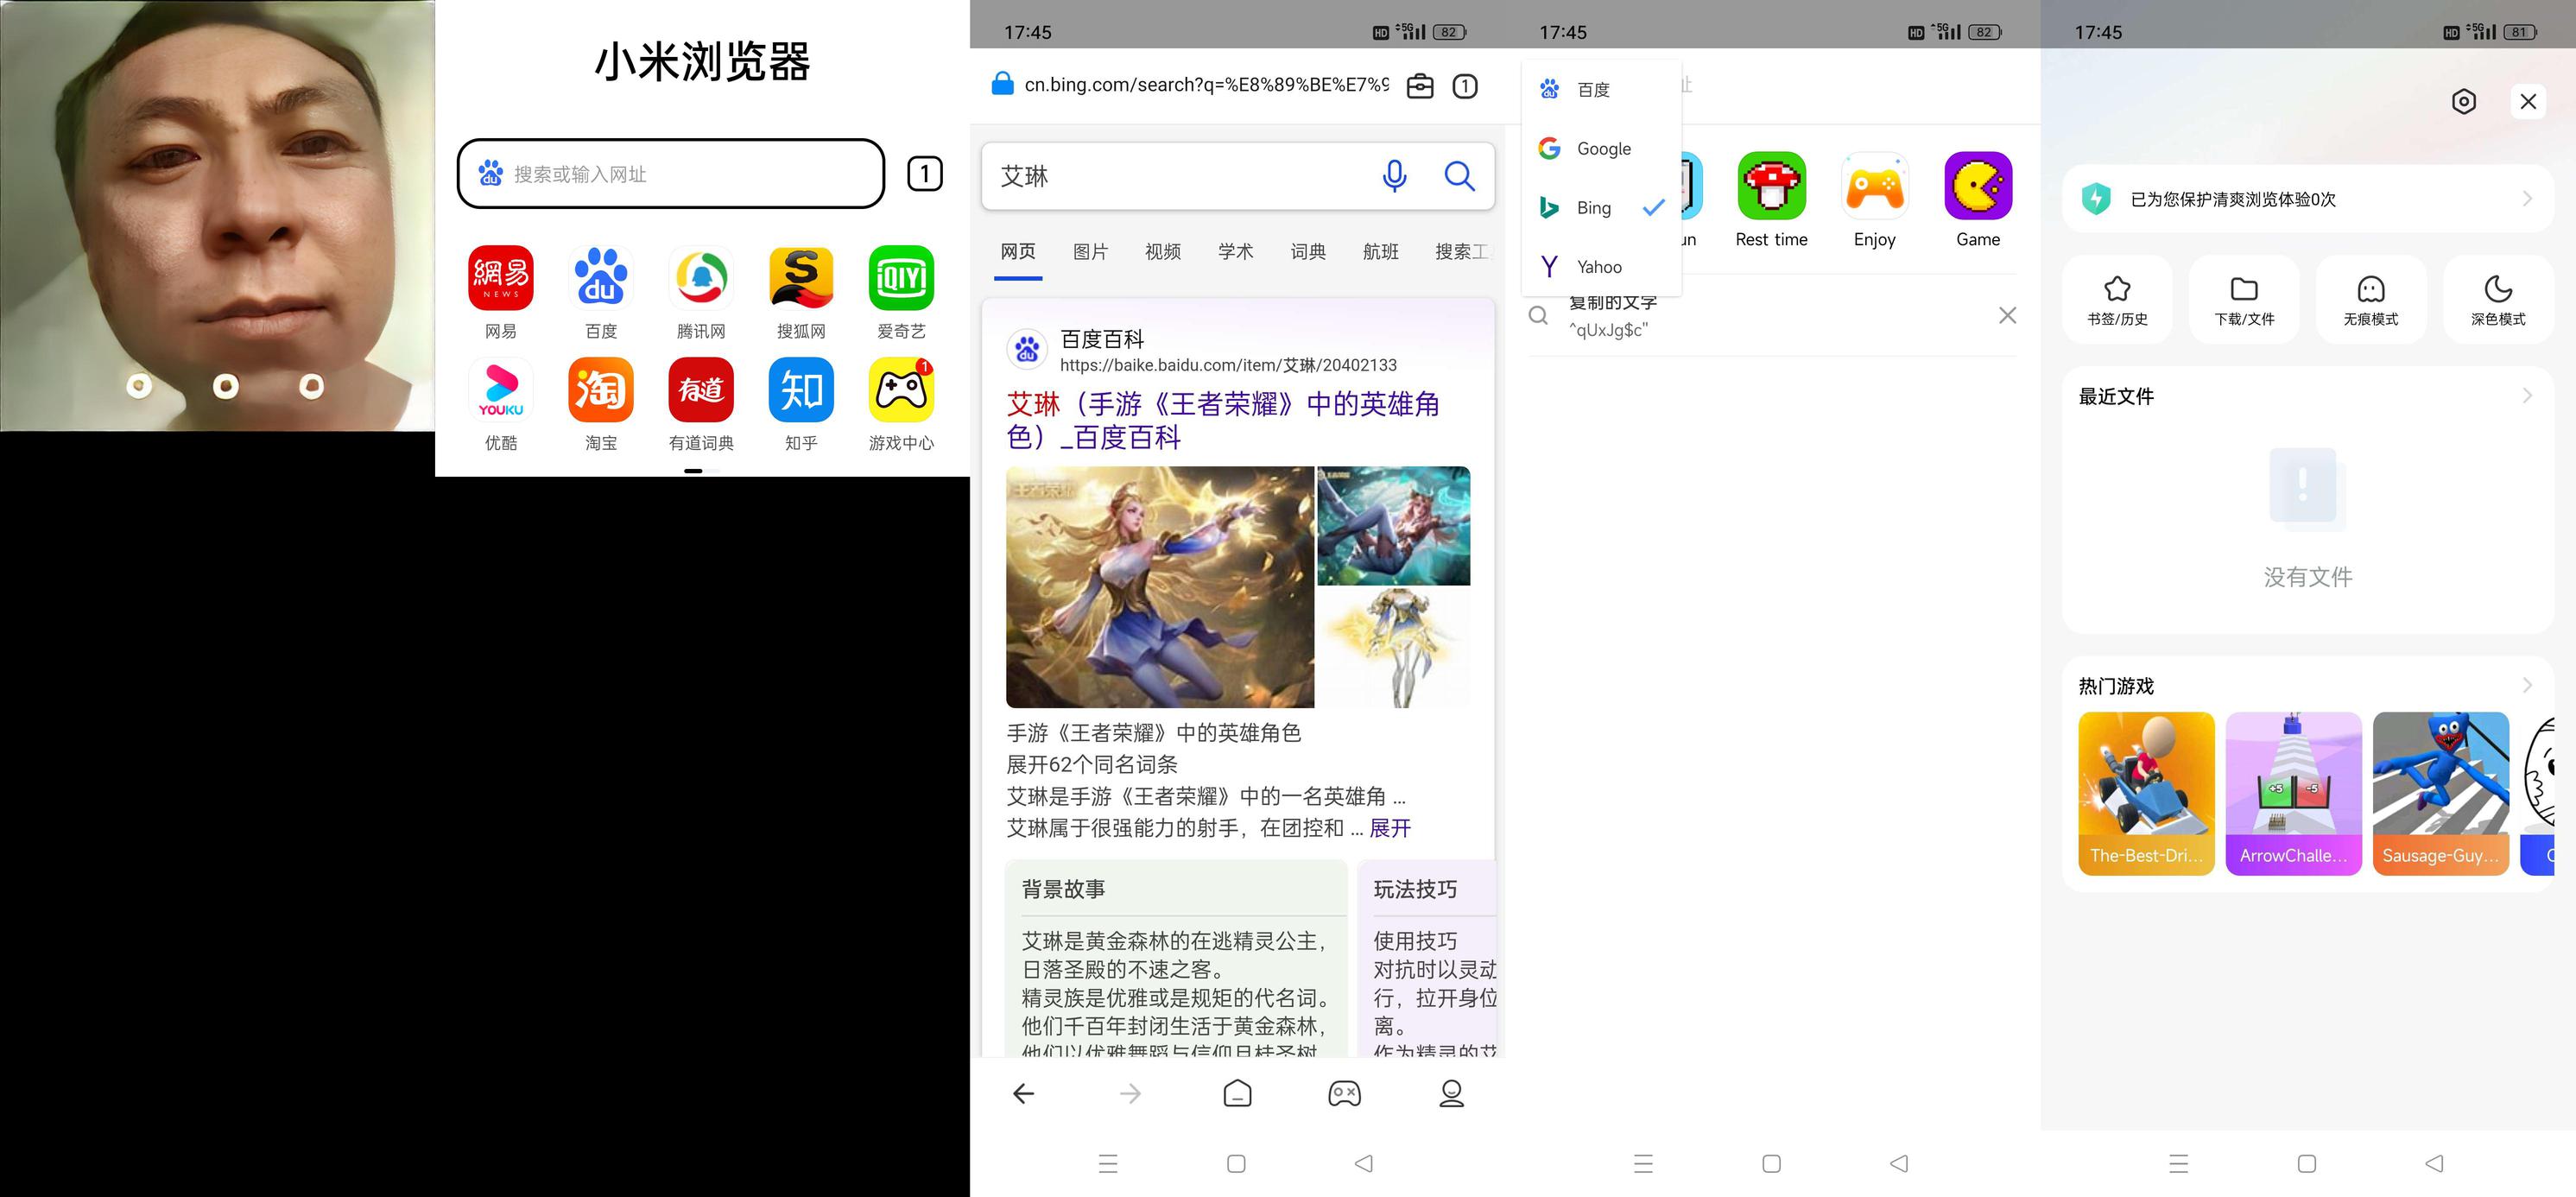Open the 知乎 shortcut
The width and height of the screenshot is (2576, 1197).
(x=801, y=390)
